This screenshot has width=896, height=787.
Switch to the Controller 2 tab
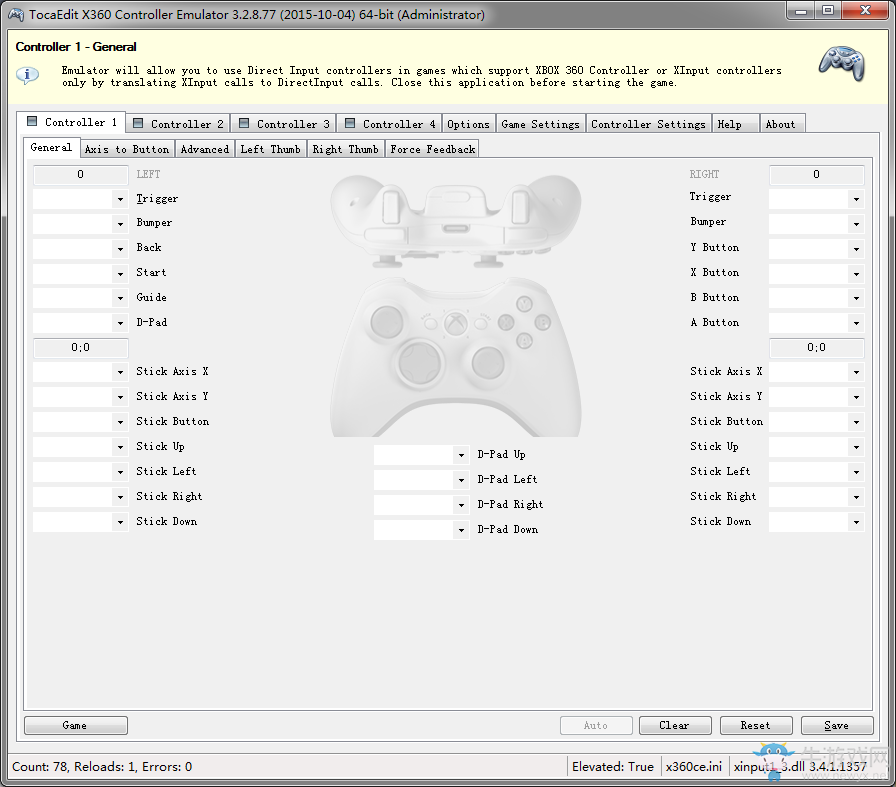178,123
